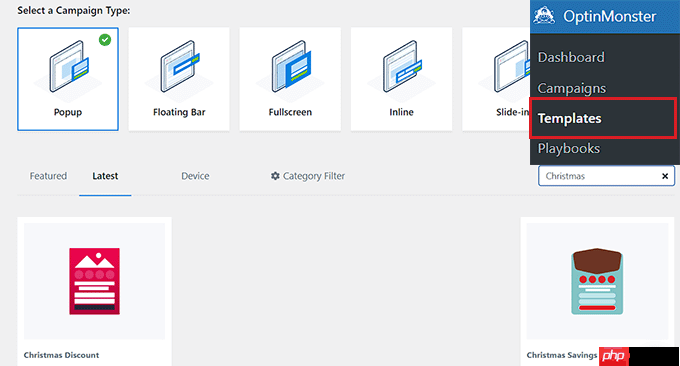Viewport: 680px width, 366px height.
Task: Click the Christmas Savings template title
Action: point(562,355)
